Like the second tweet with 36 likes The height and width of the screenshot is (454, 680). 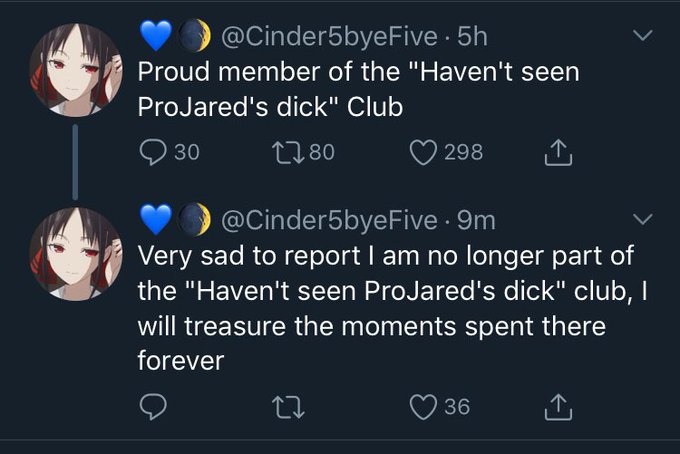423,407
